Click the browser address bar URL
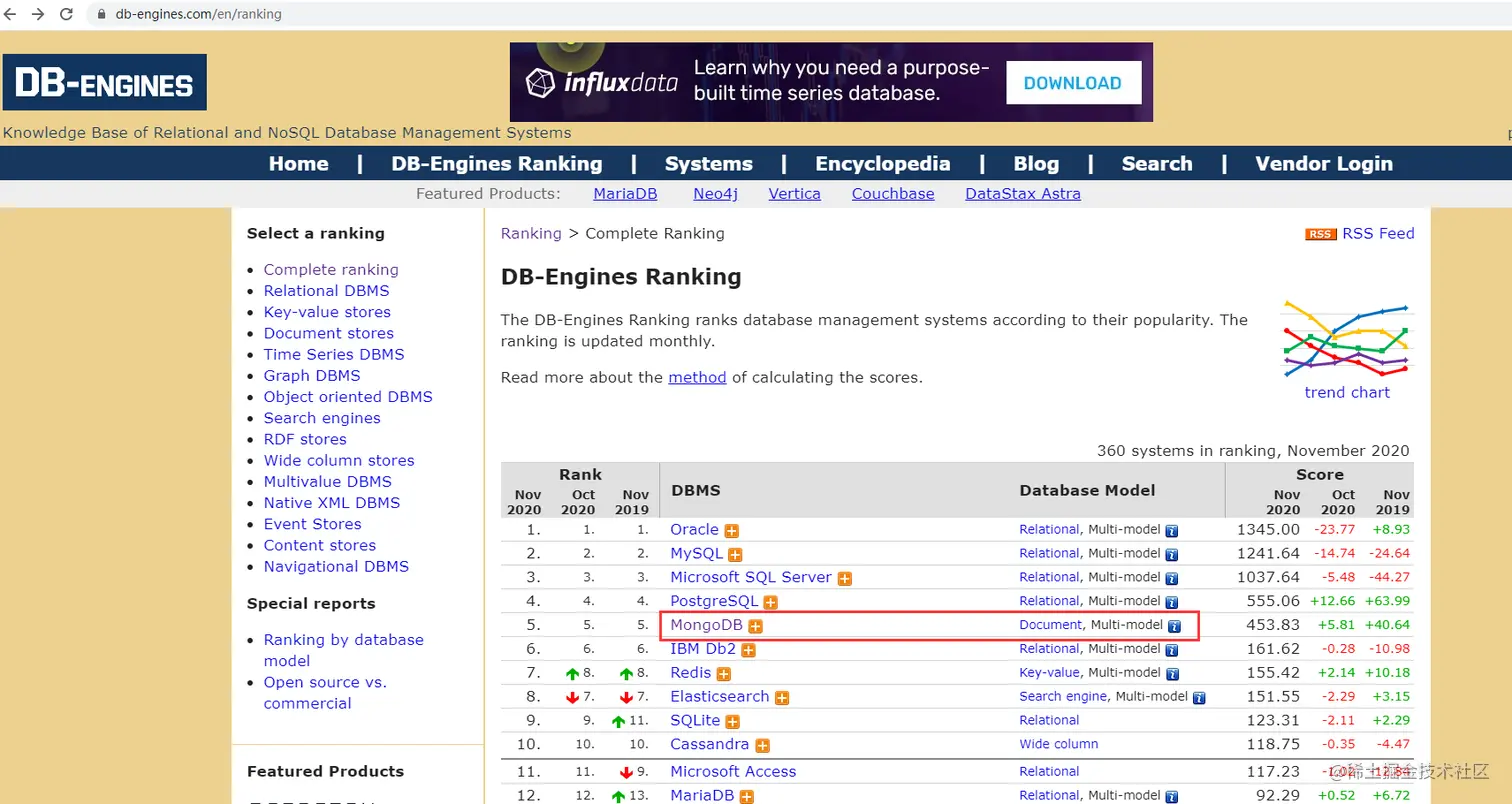This screenshot has width=1512, height=804. pos(199,15)
